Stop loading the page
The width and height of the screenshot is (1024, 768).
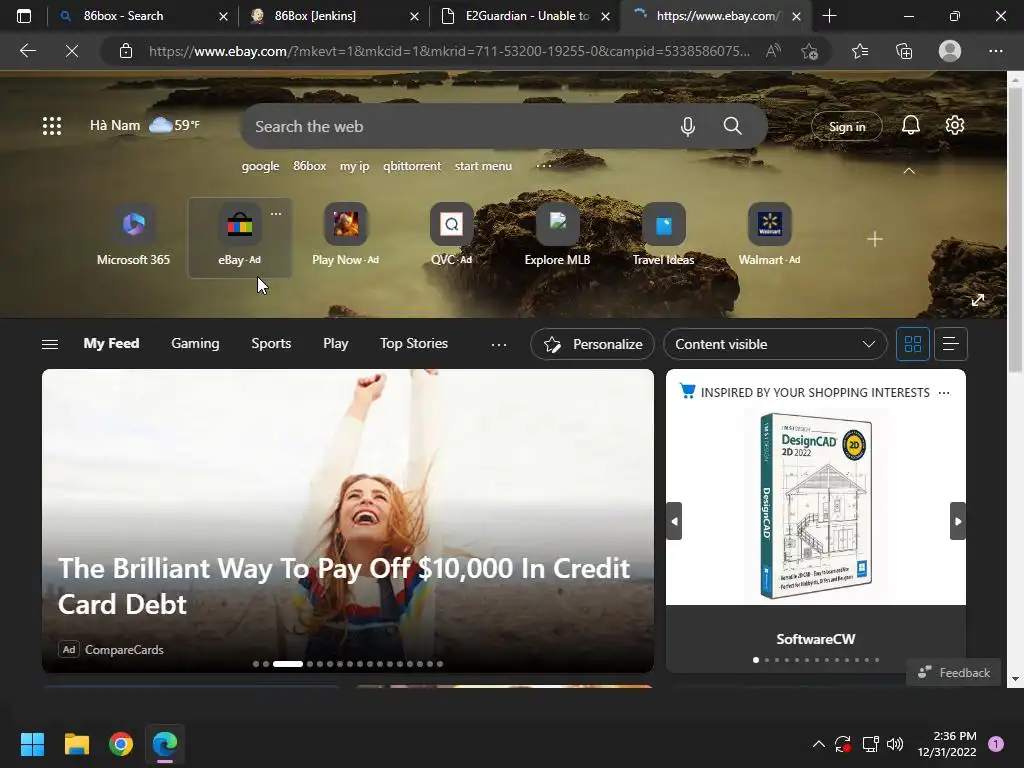tap(72, 51)
